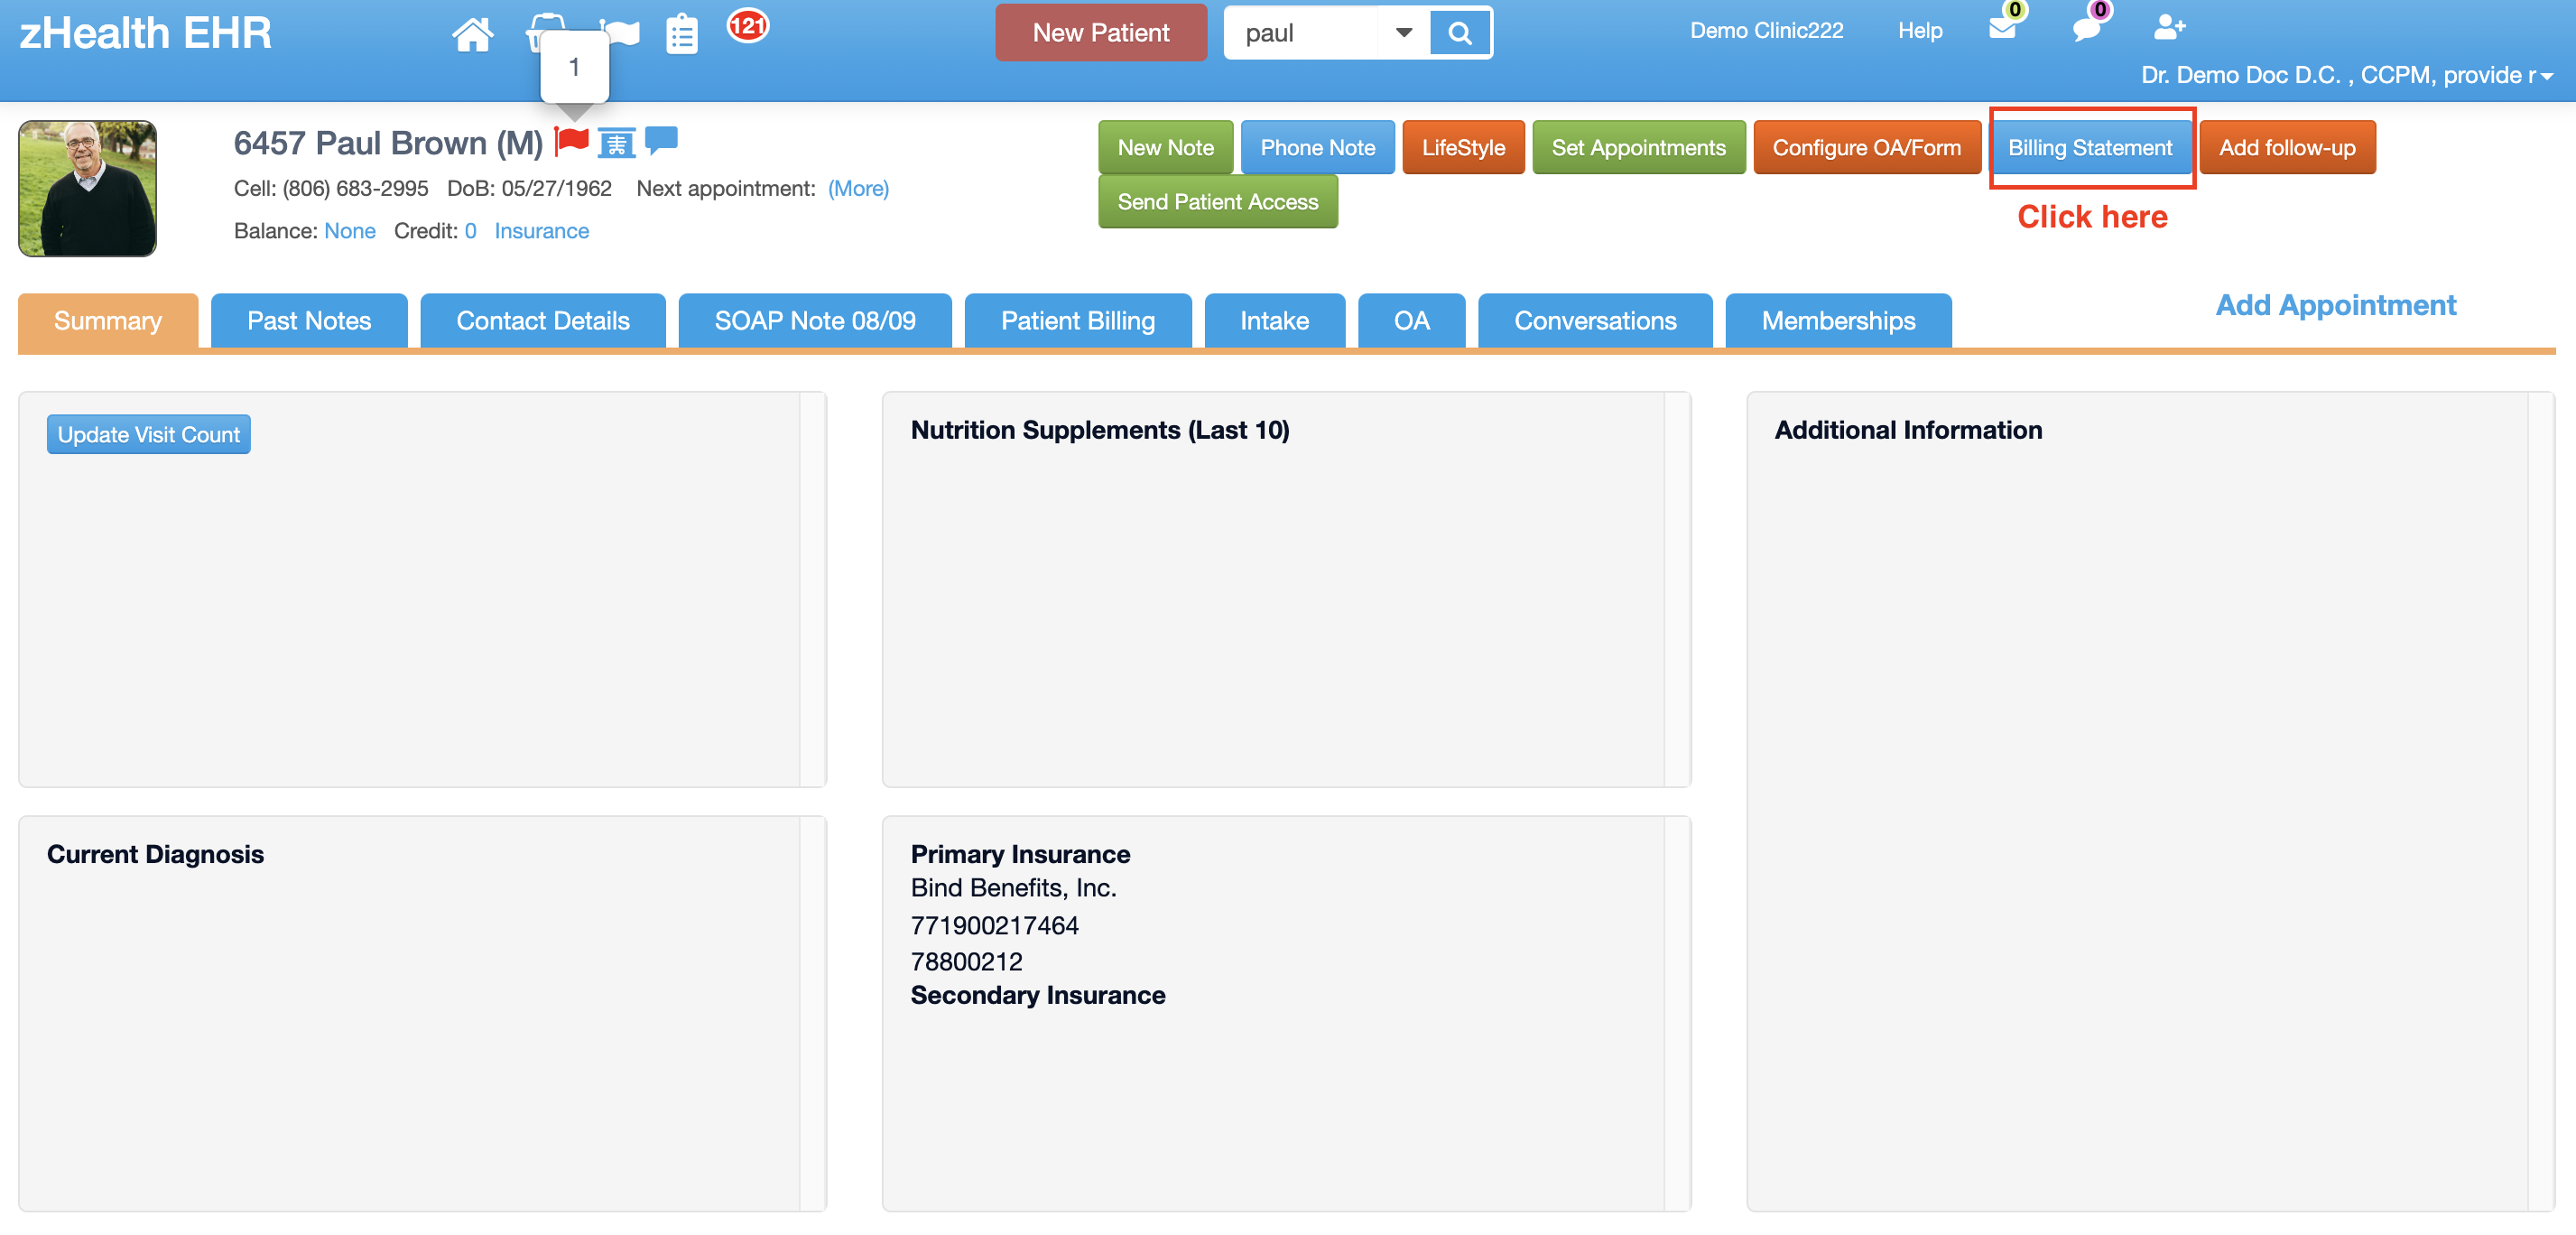Switch to the Conversations tab

click(x=1595, y=321)
